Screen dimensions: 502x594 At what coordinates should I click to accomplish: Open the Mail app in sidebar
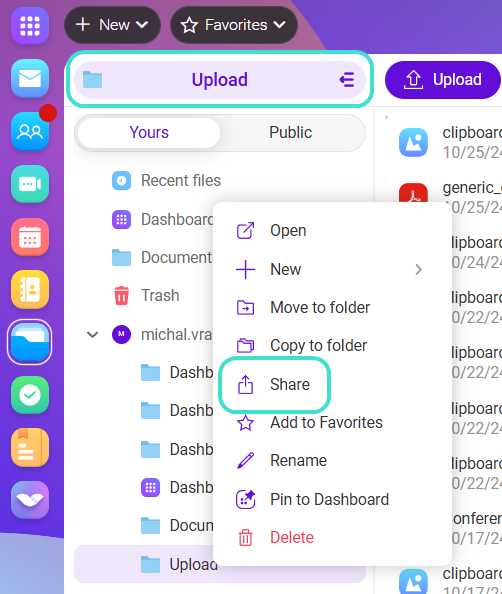point(30,78)
